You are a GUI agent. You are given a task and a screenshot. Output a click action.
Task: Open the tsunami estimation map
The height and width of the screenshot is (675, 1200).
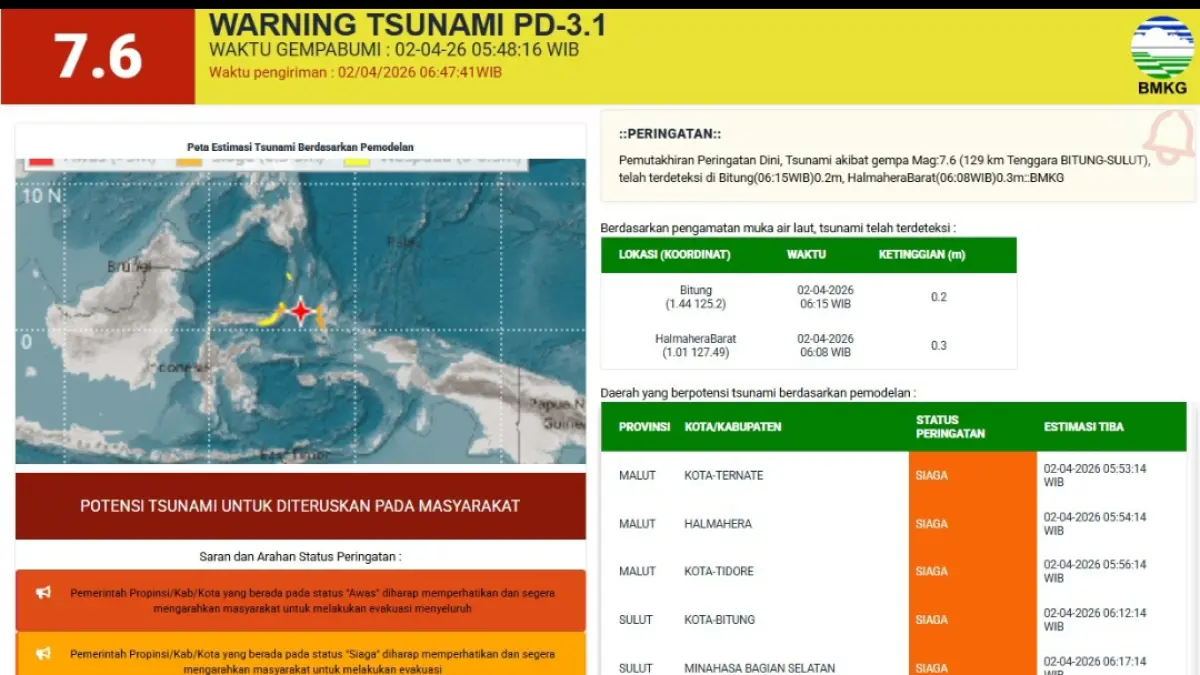[301, 310]
